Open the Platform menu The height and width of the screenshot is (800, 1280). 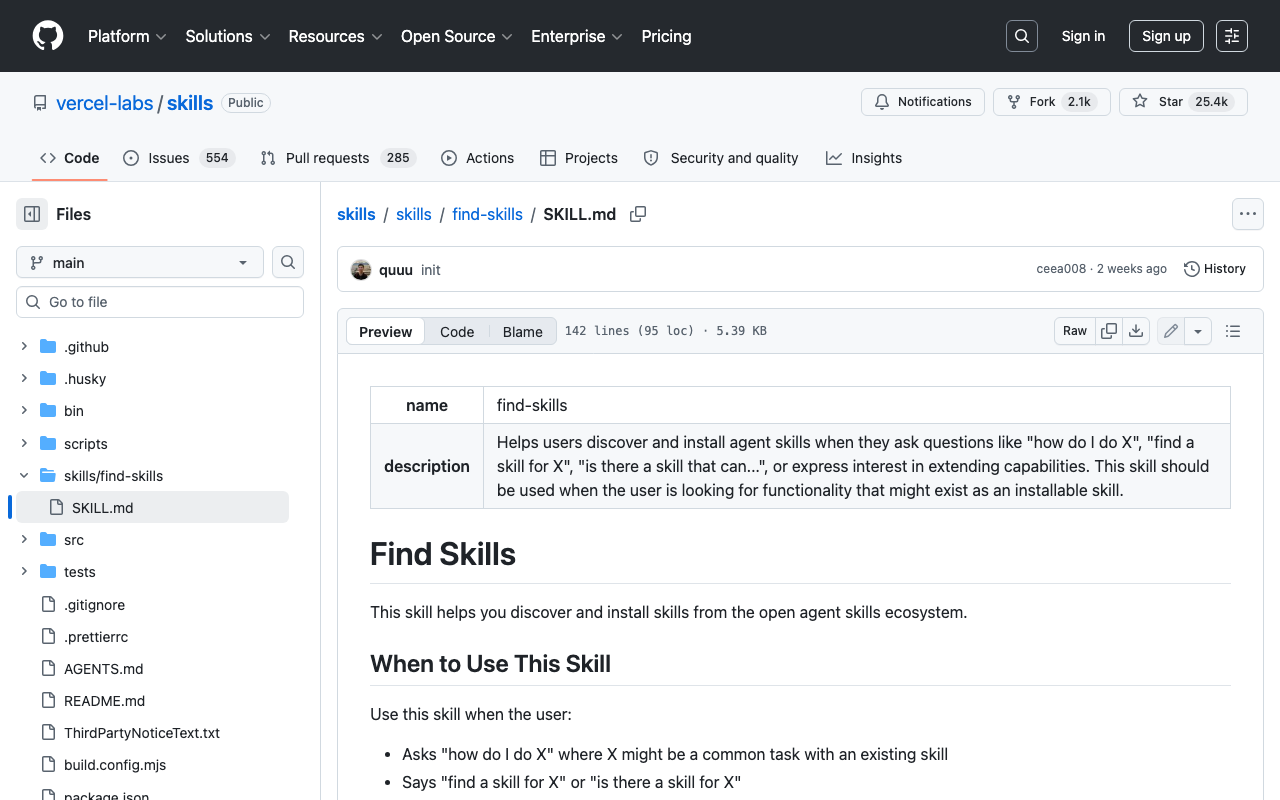pyautogui.click(x=127, y=36)
